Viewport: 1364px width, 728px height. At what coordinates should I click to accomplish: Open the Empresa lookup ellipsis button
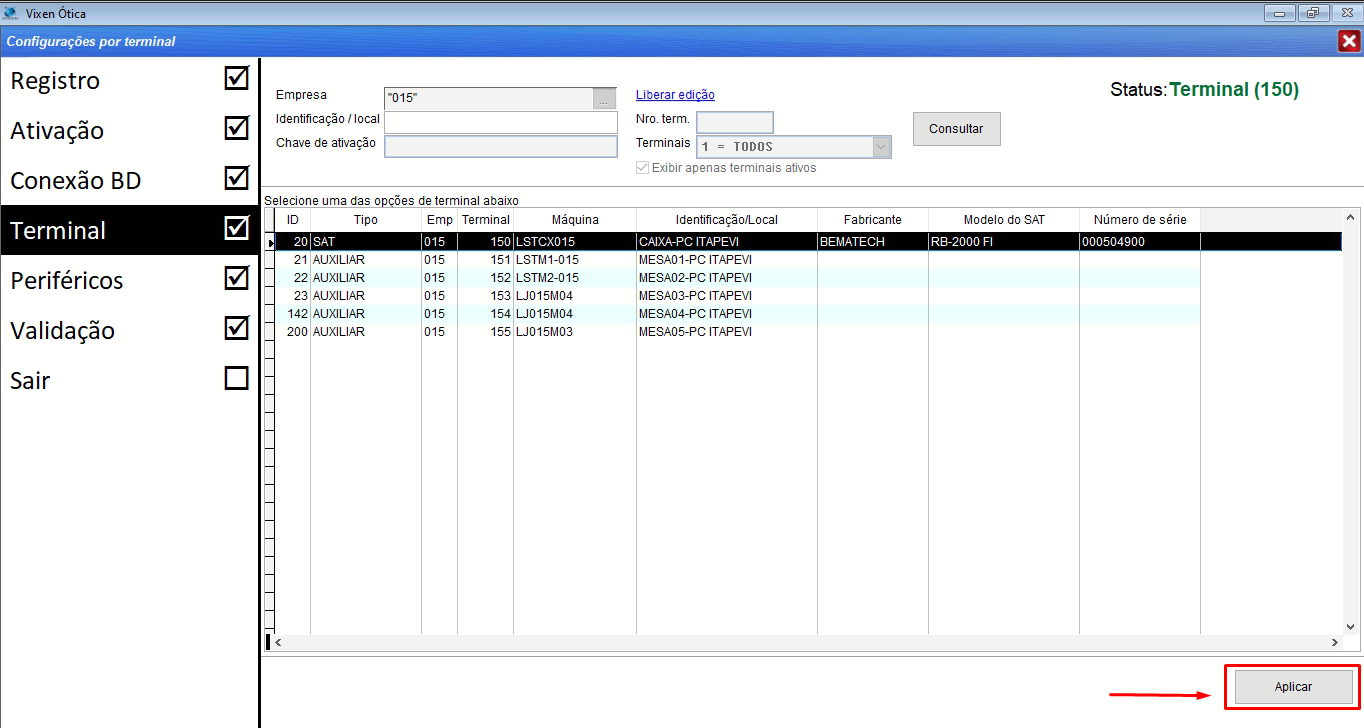click(x=604, y=98)
